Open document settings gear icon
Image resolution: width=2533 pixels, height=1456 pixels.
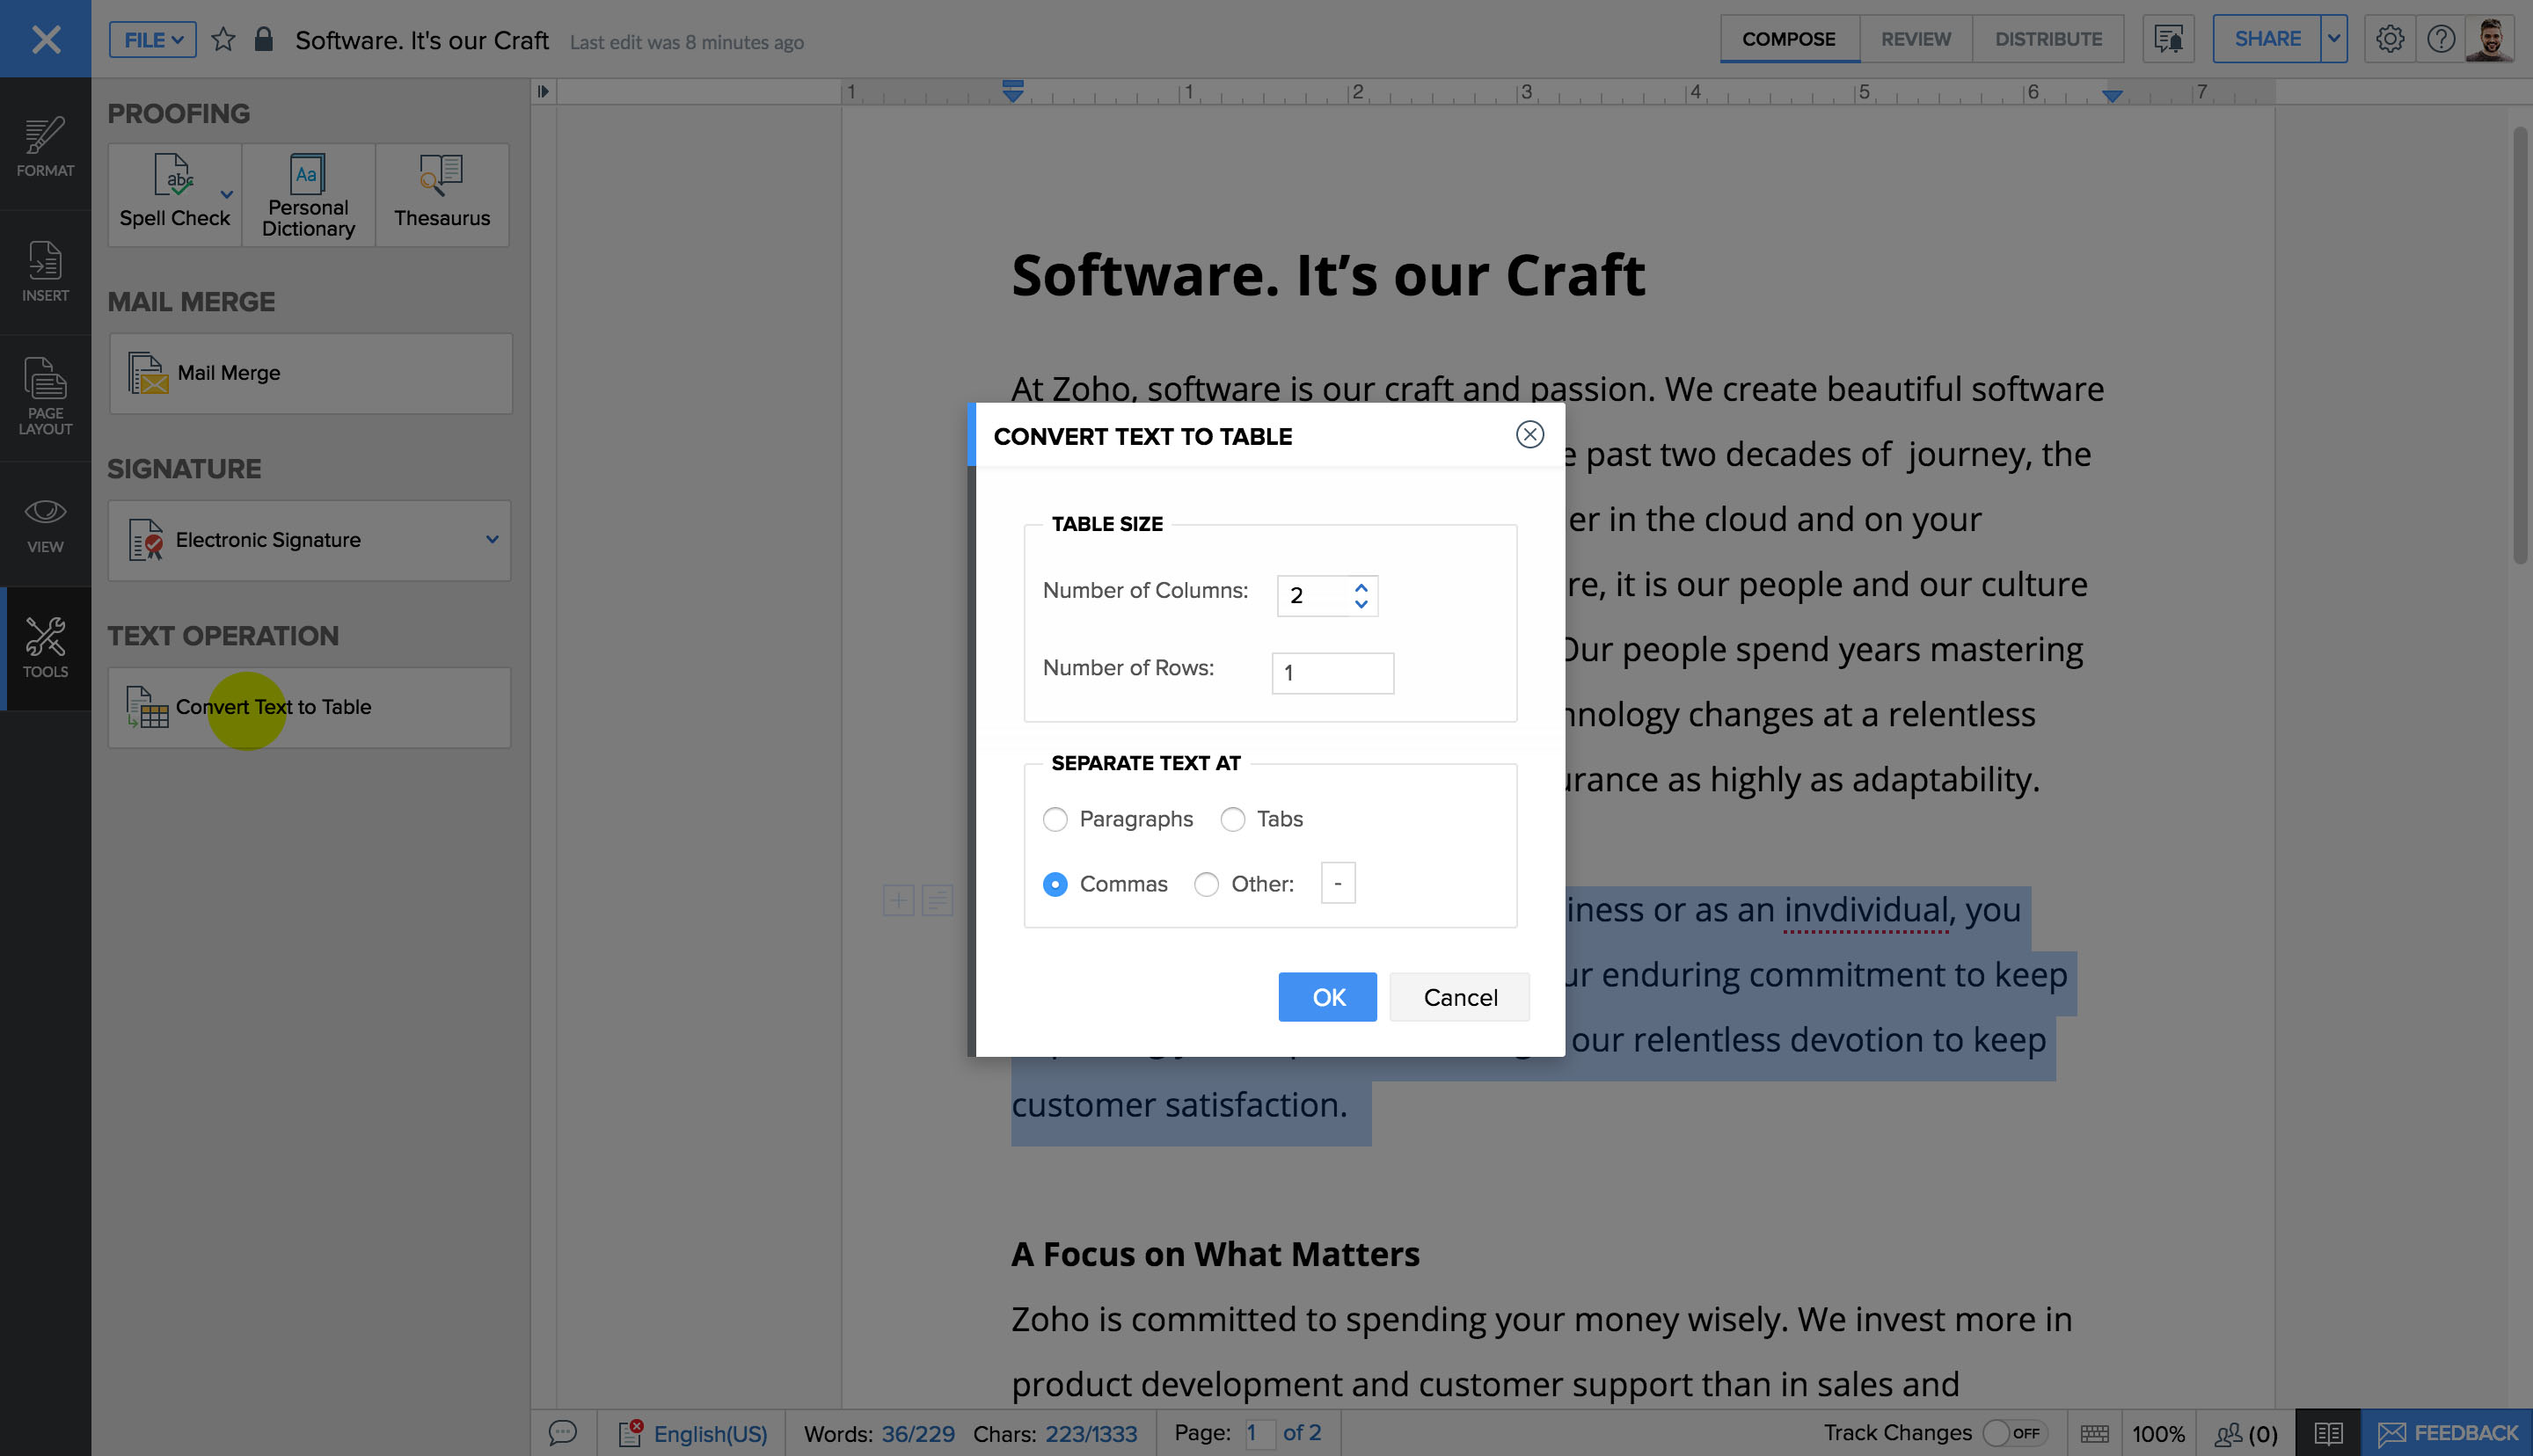(x=2389, y=39)
